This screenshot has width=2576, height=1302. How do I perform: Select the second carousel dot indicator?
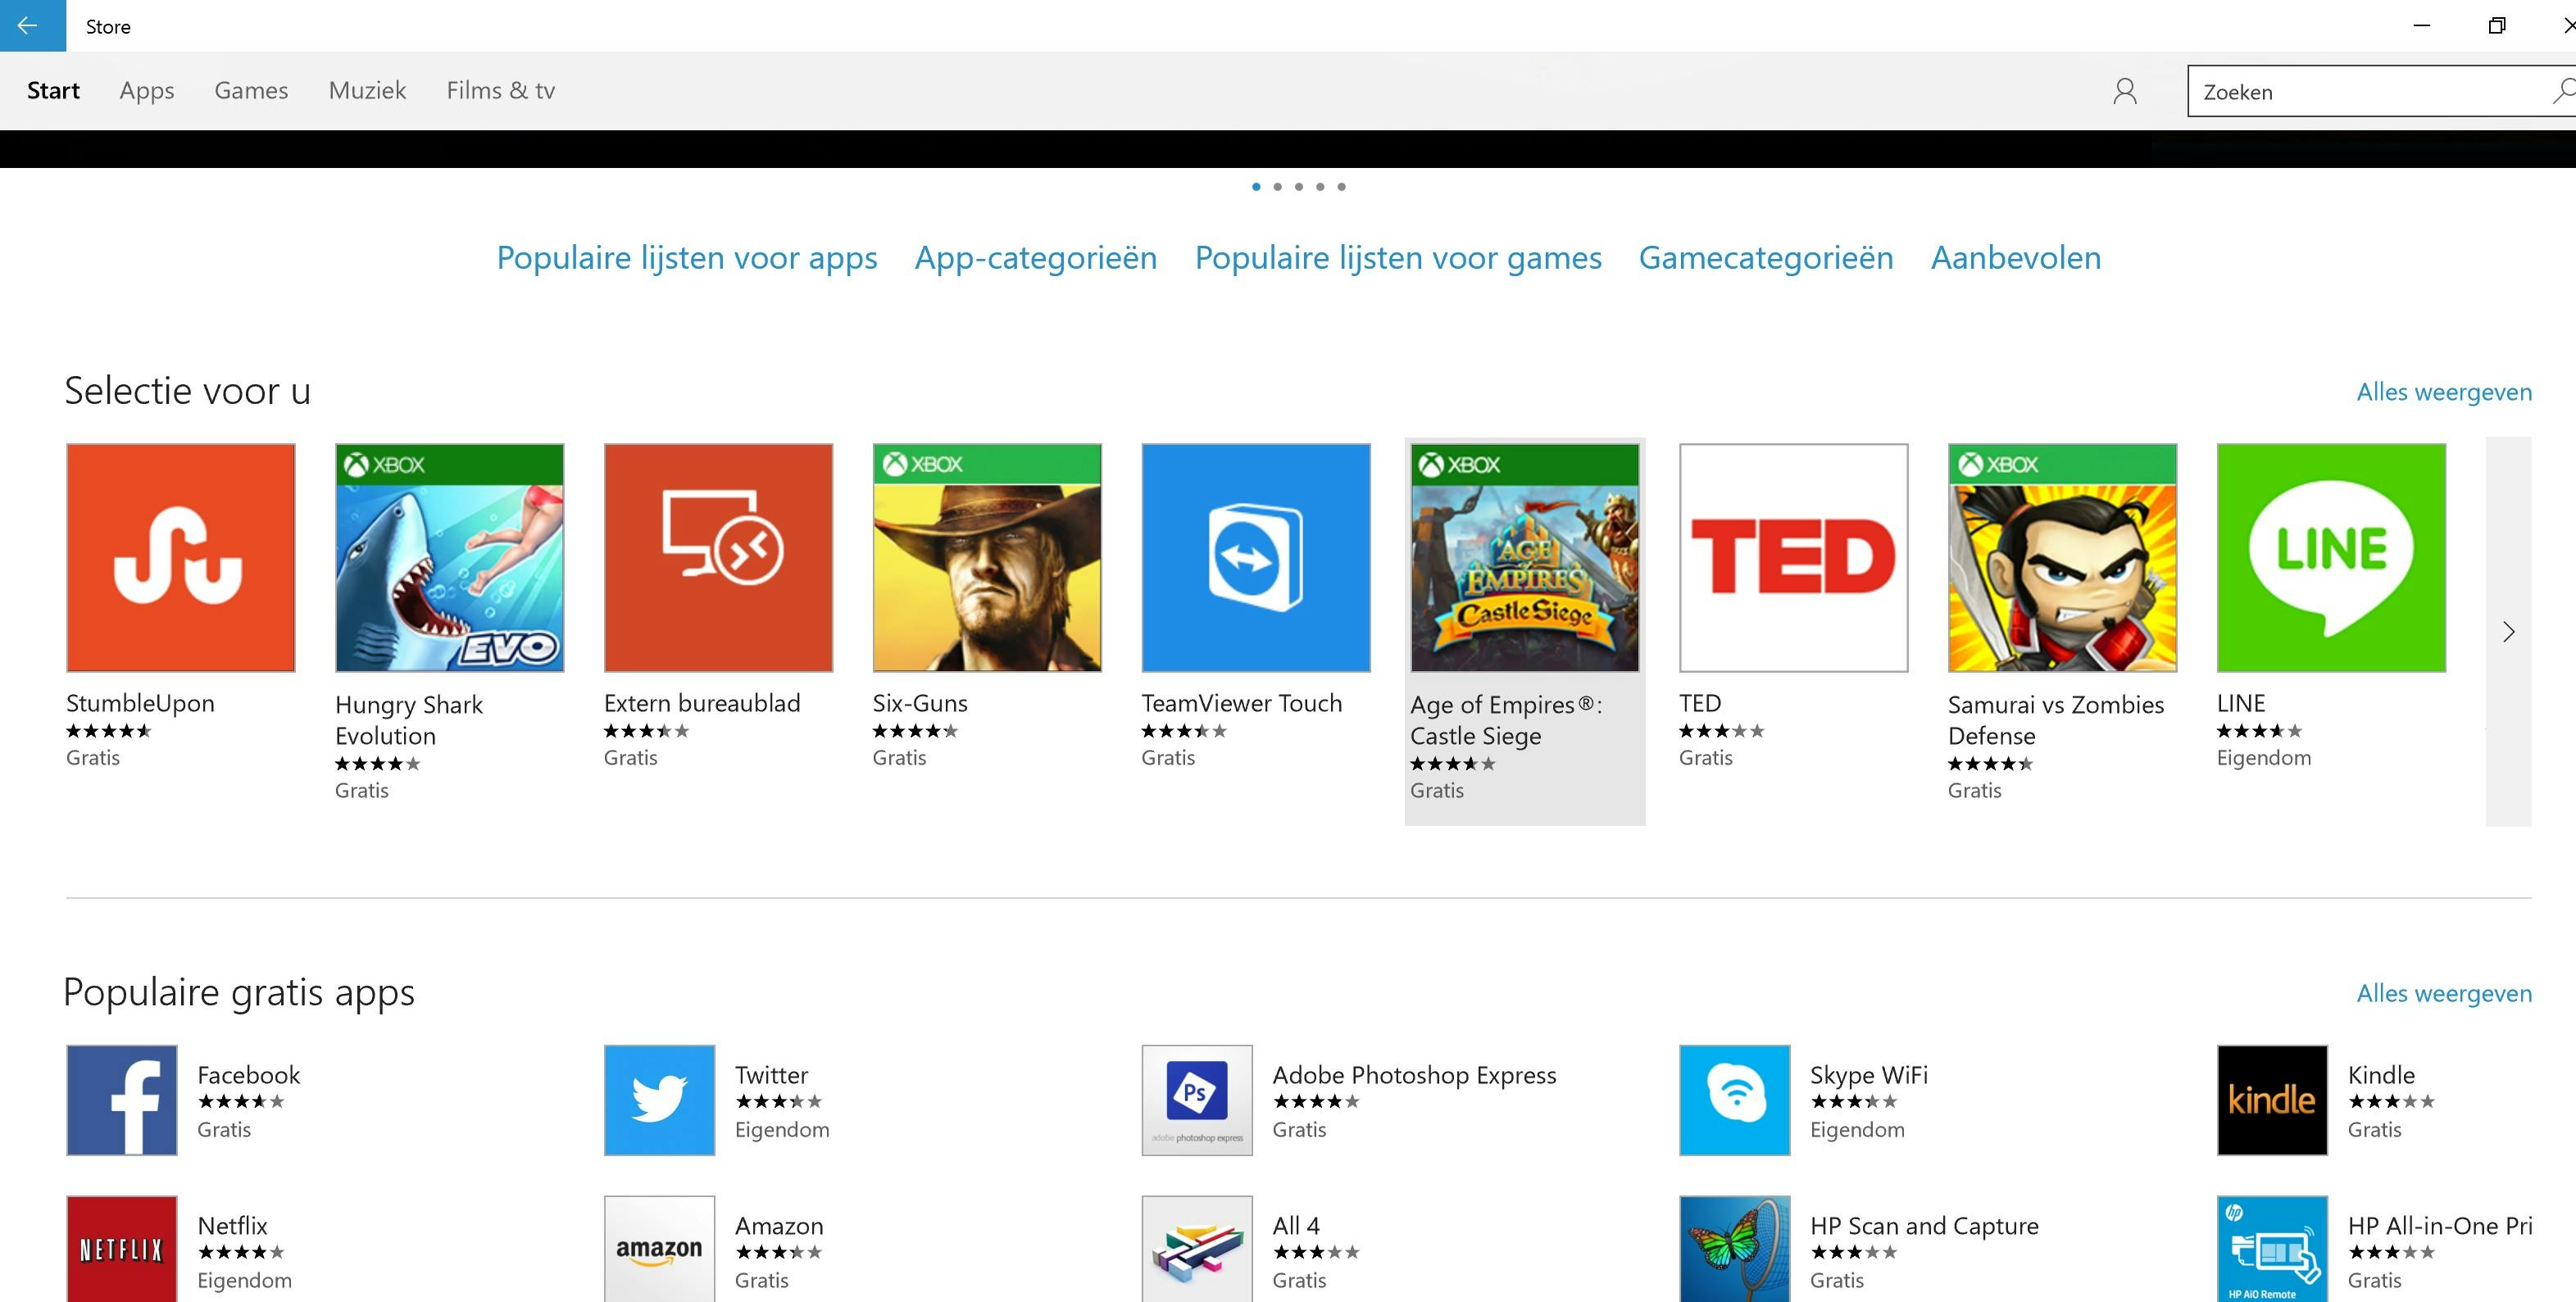click(x=1277, y=186)
